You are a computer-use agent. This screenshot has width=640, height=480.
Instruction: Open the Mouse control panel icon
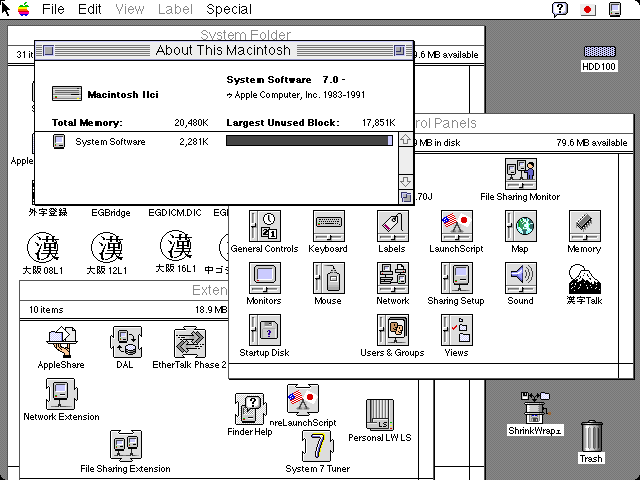[329, 278]
